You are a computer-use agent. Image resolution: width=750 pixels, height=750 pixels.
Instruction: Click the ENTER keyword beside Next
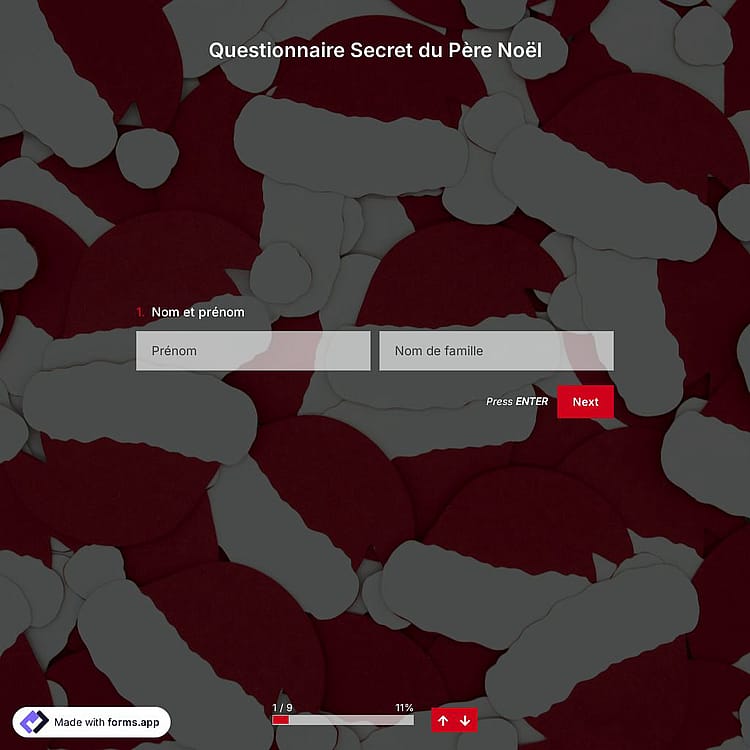(532, 401)
